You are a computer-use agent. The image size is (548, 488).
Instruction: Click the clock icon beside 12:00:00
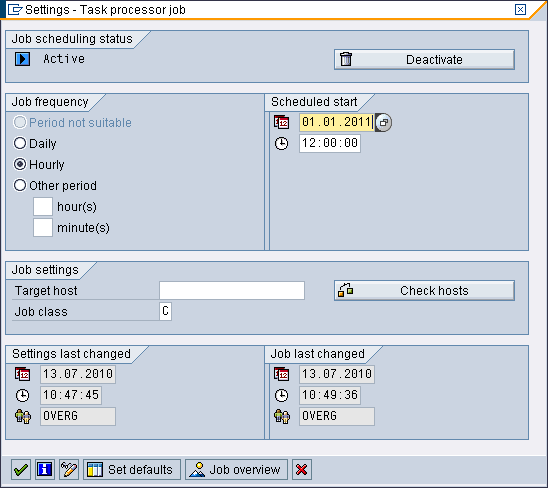click(x=281, y=143)
